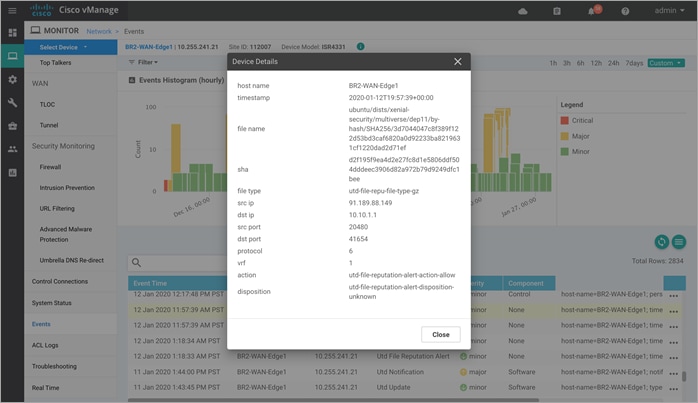This screenshot has width=698, height=403.
Task: Close Device Details with X icon
Action: pyautogui.click(x=458, y=61)
